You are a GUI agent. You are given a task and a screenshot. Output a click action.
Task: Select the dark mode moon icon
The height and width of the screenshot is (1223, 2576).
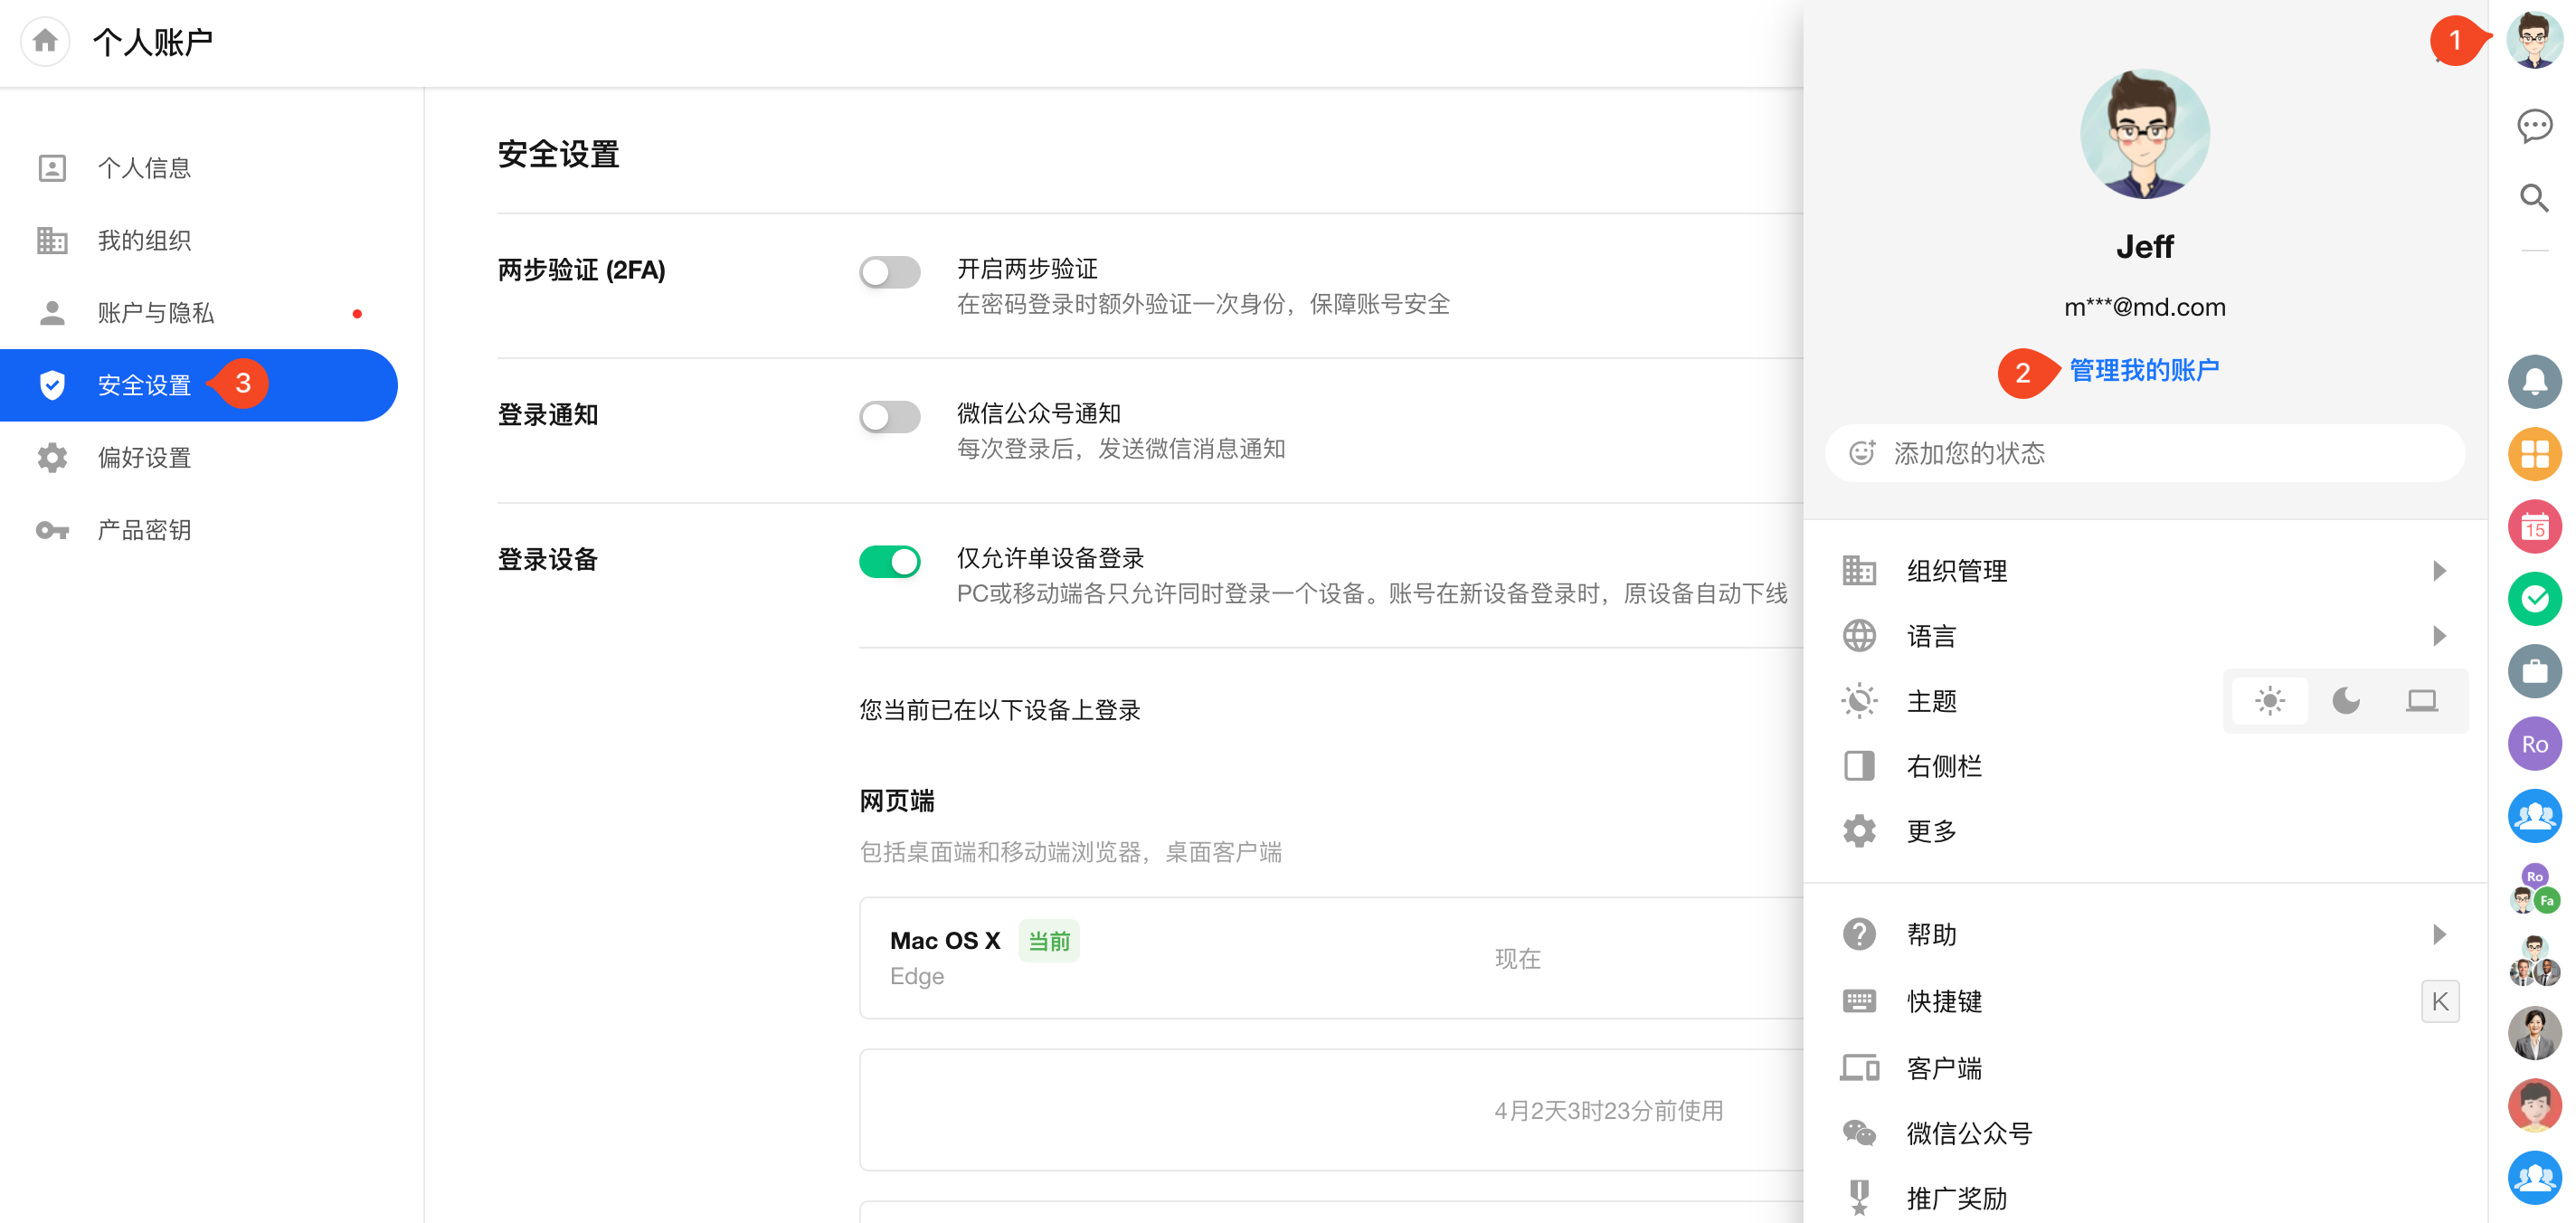[2345, 701]
